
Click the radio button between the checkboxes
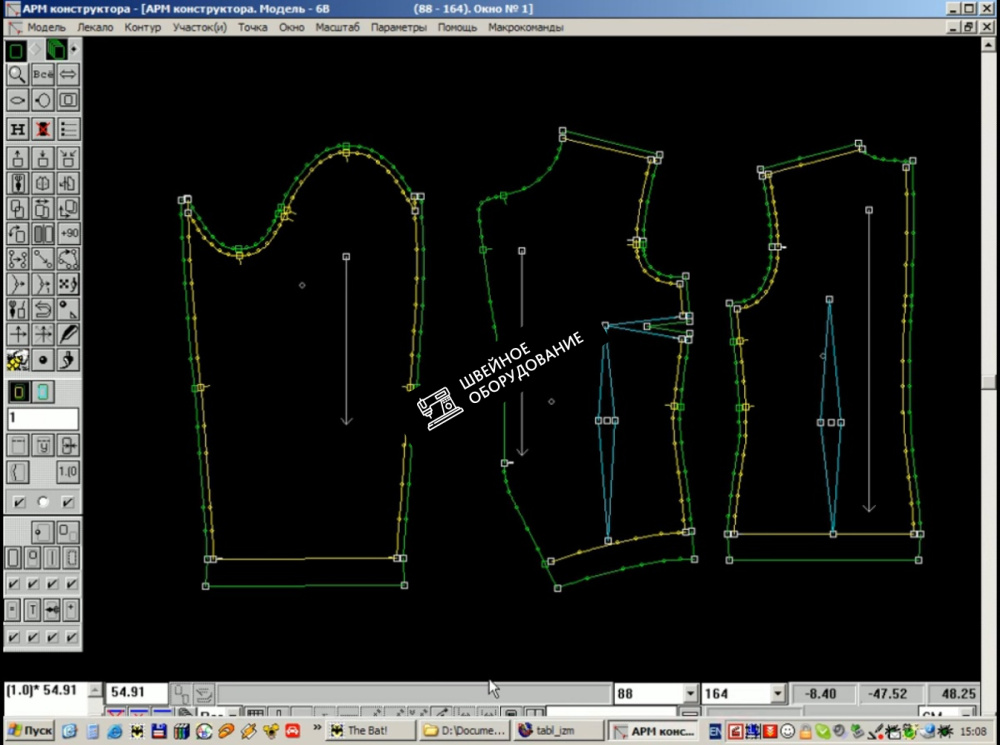(x=43, y=501)
